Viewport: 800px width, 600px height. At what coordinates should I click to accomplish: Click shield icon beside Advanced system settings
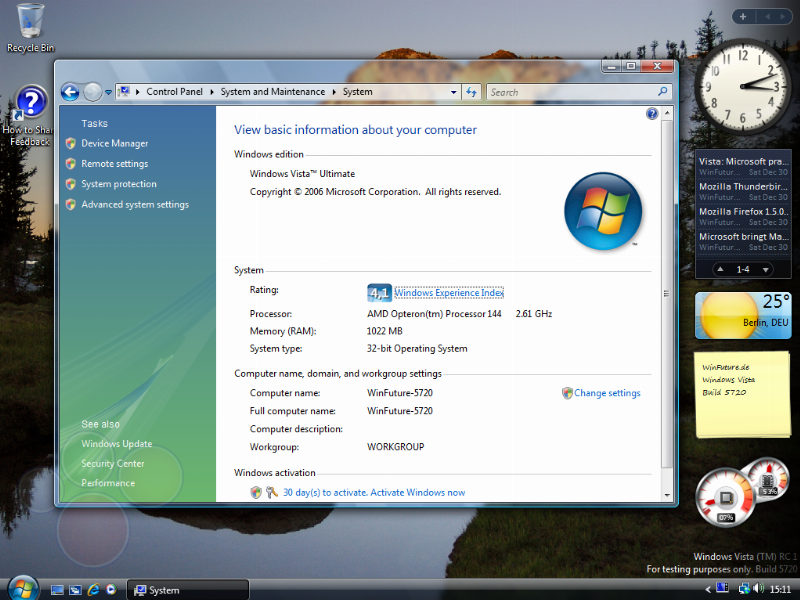point(71,205)
